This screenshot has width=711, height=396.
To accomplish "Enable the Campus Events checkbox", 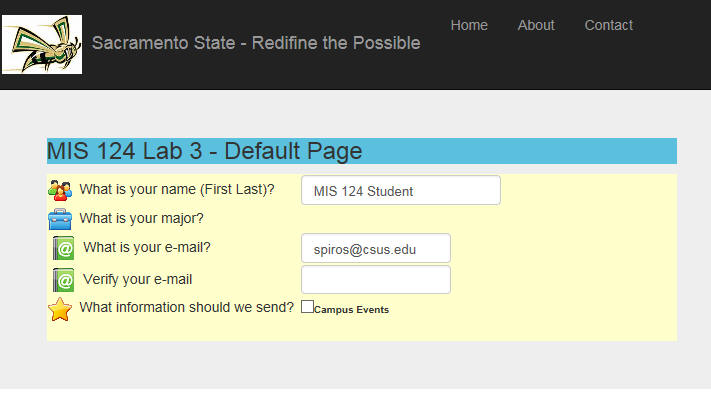I will [307, 307].
